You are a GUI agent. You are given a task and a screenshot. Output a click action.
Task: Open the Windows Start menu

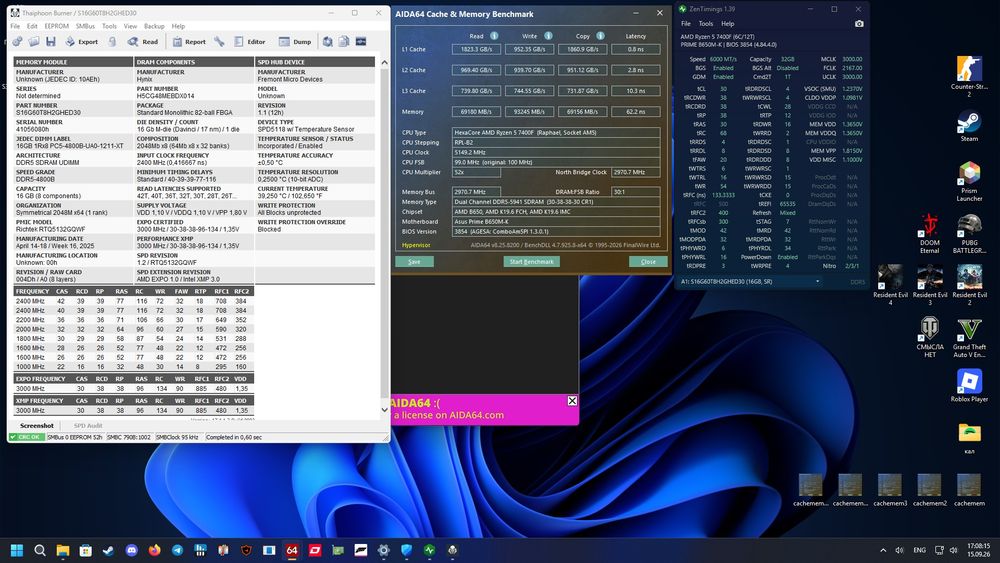point(17,550)
